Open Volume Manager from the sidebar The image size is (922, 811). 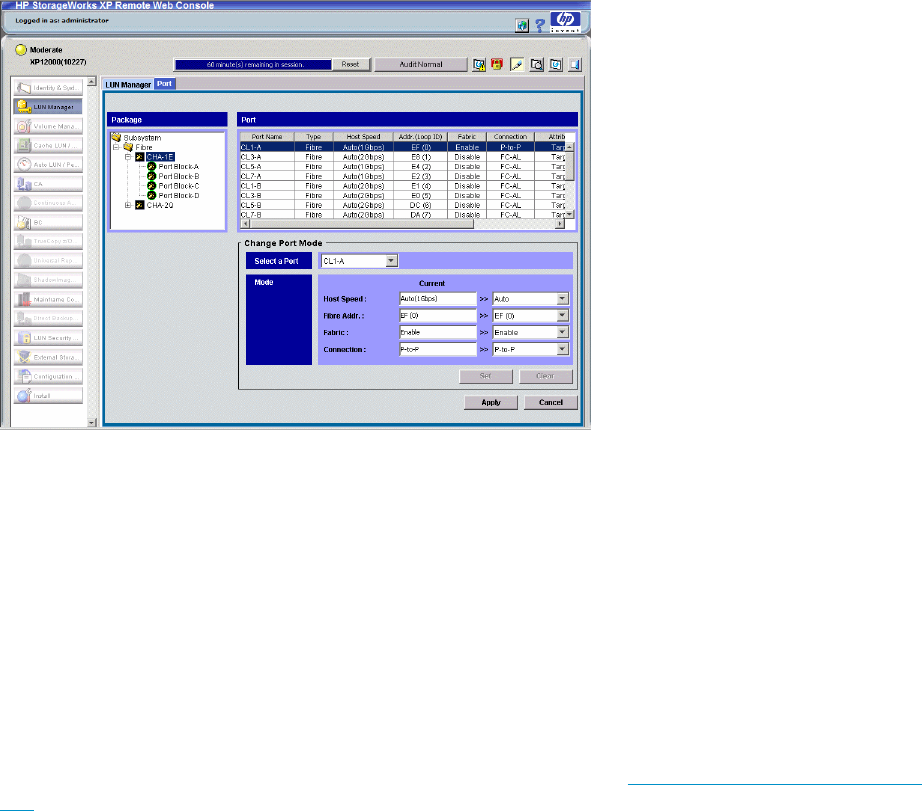tap(48, 126)
